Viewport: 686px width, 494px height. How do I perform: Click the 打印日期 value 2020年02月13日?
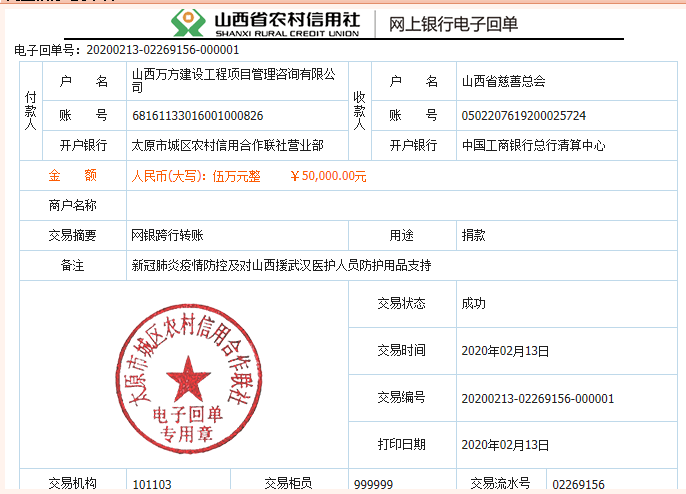tap(505, 445)
